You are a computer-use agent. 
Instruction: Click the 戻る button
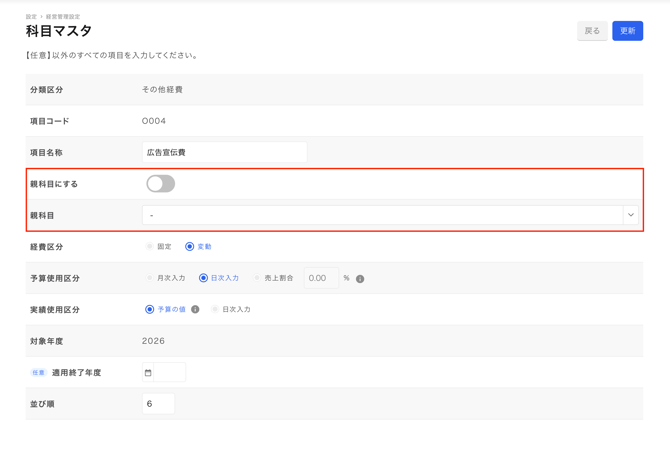(x=592, y=31)
